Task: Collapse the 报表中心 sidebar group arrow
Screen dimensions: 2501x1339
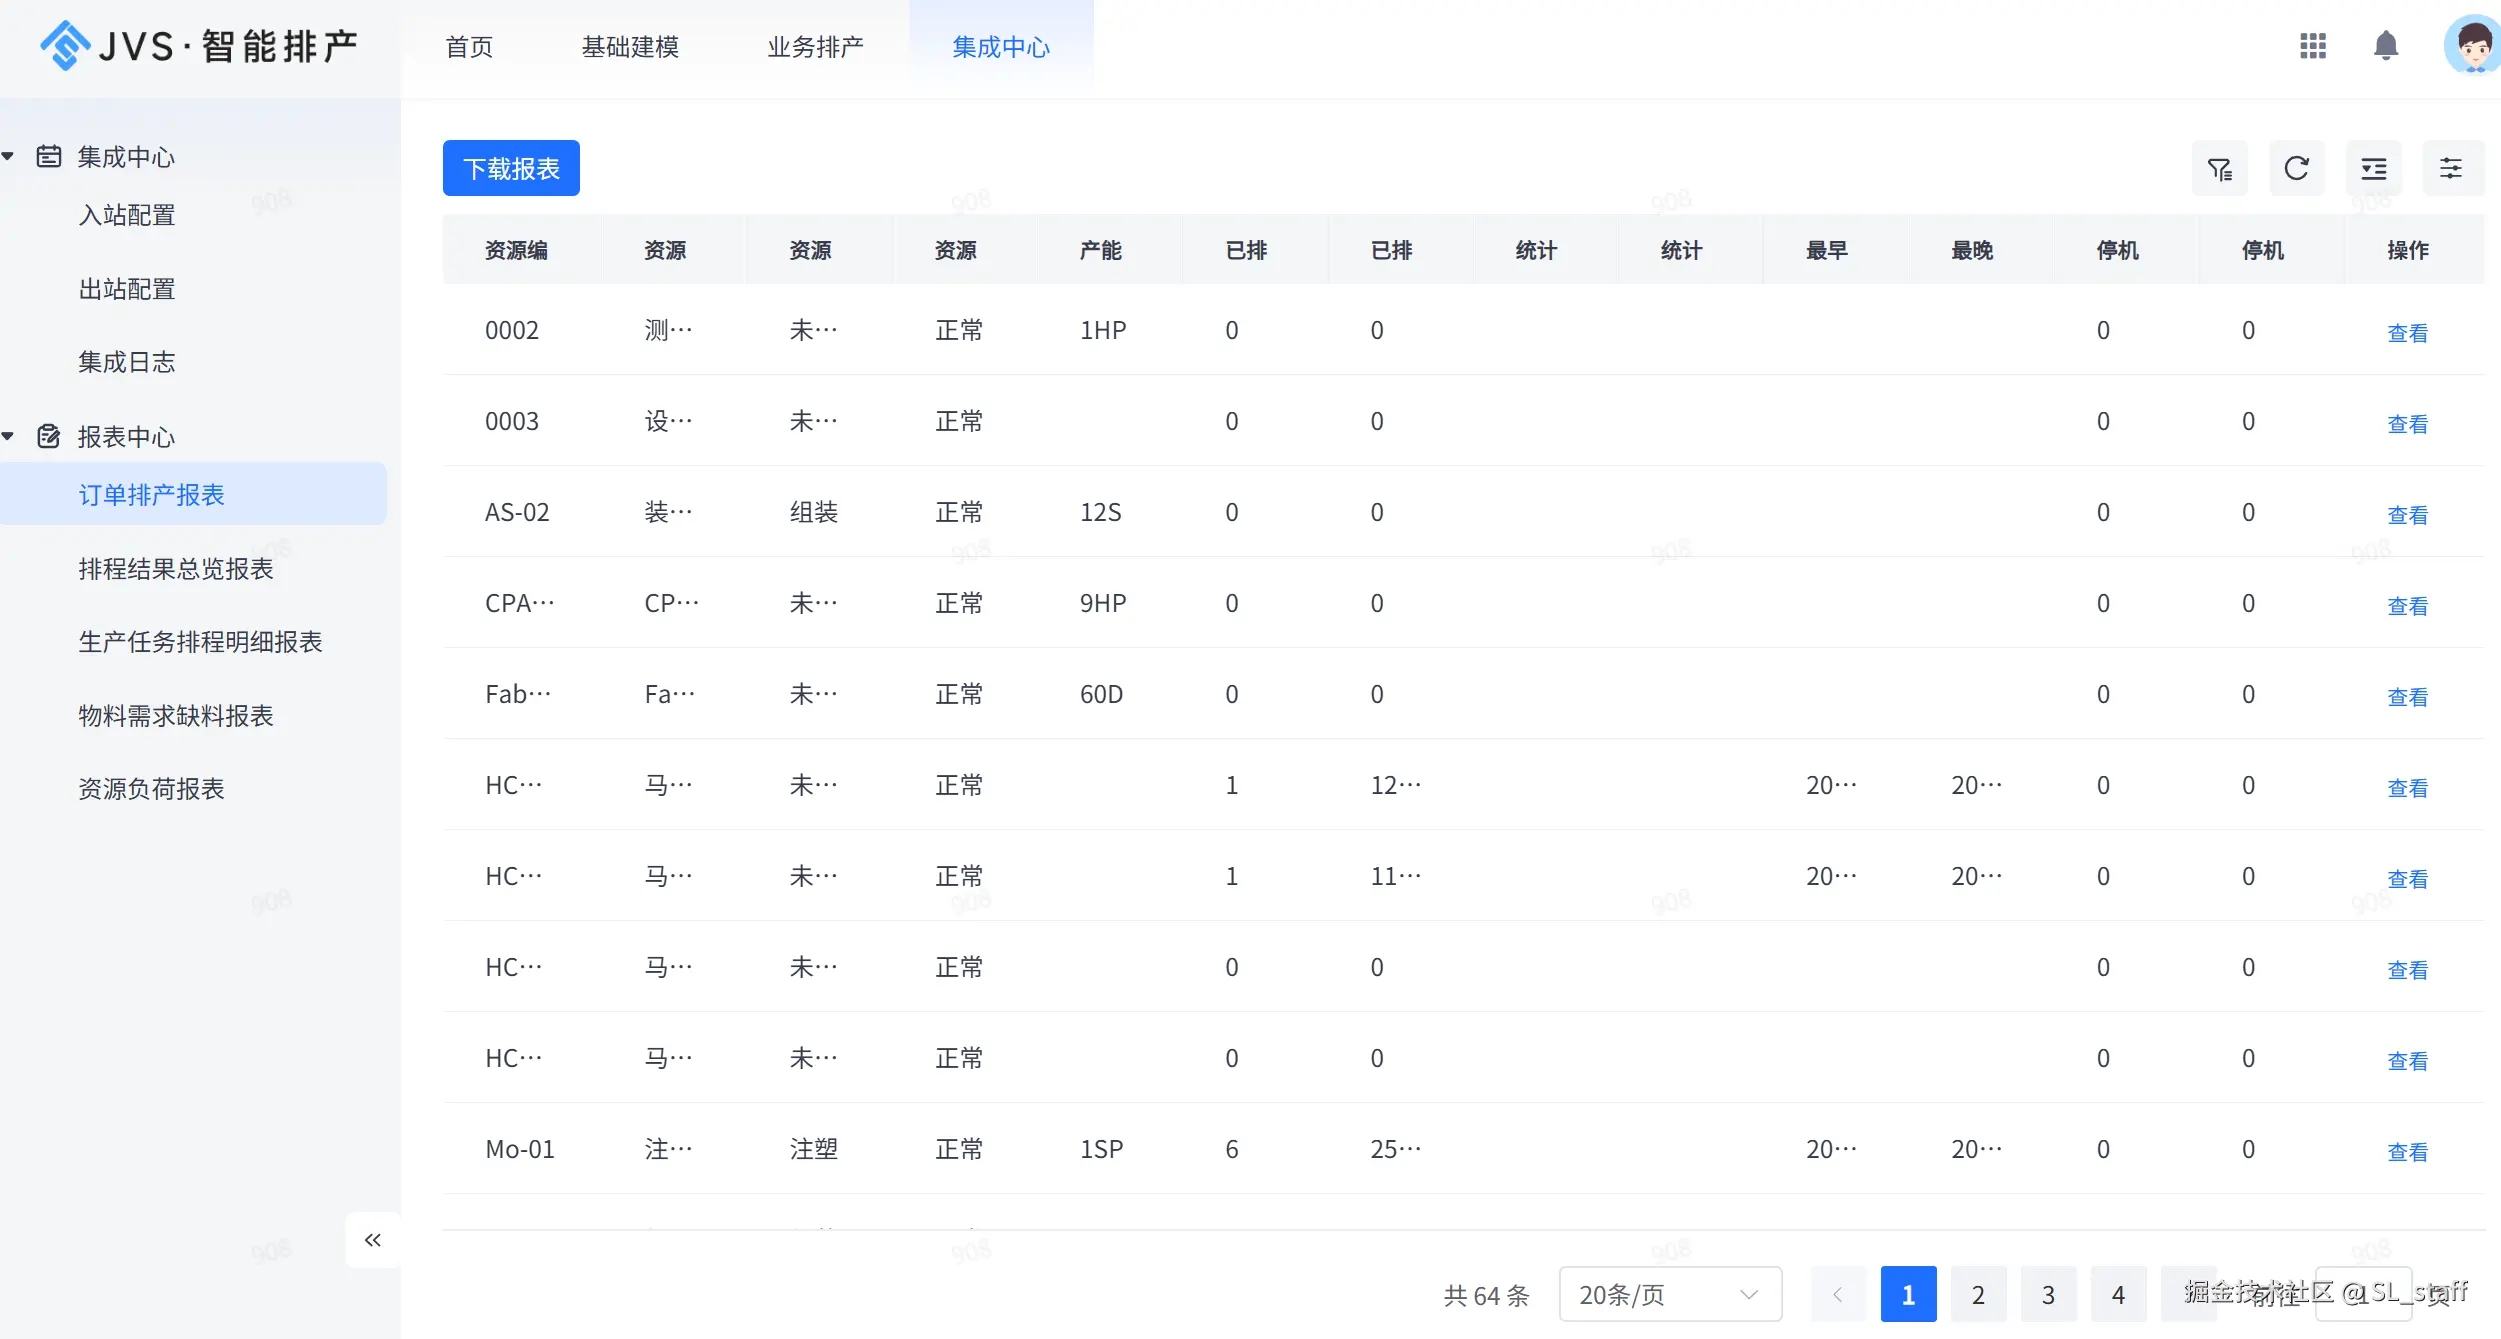Action: tap(8, 436)
